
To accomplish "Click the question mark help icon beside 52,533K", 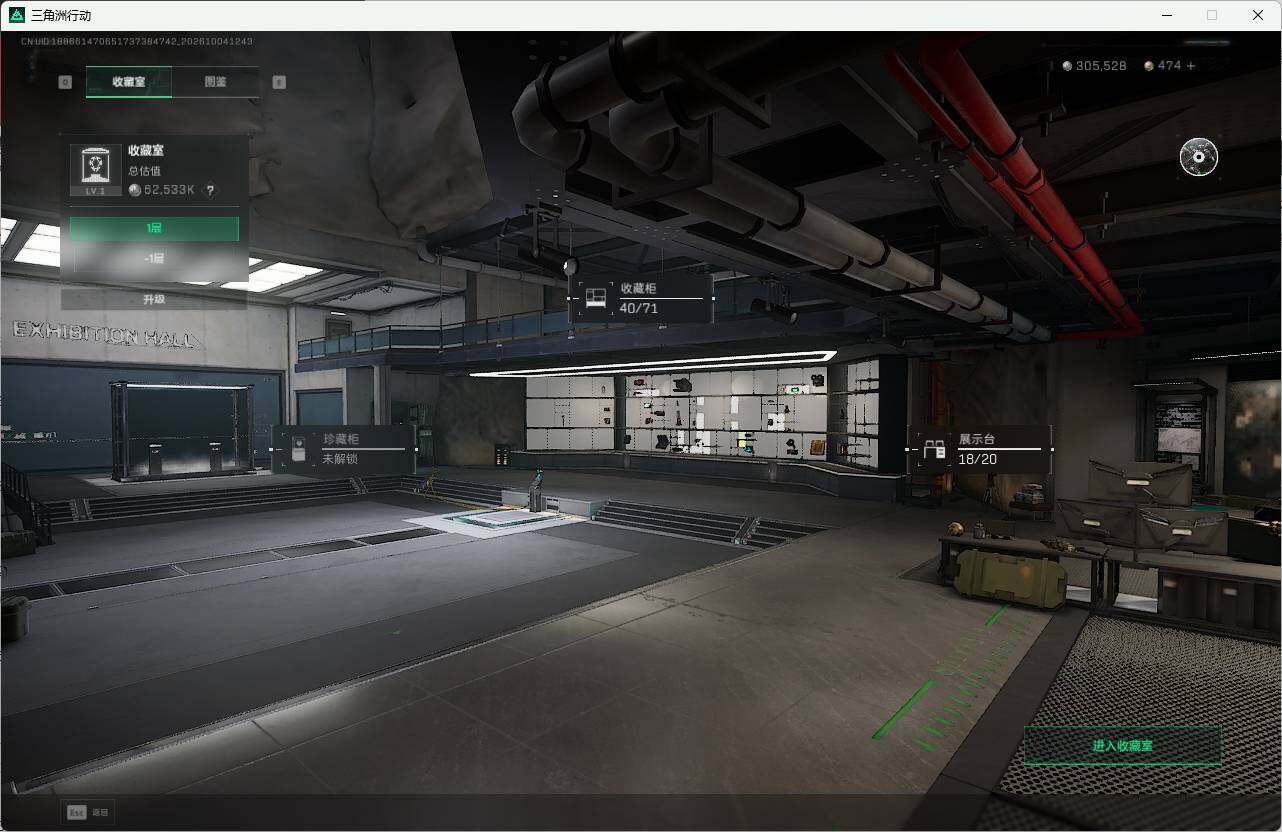I will point(210,190).
